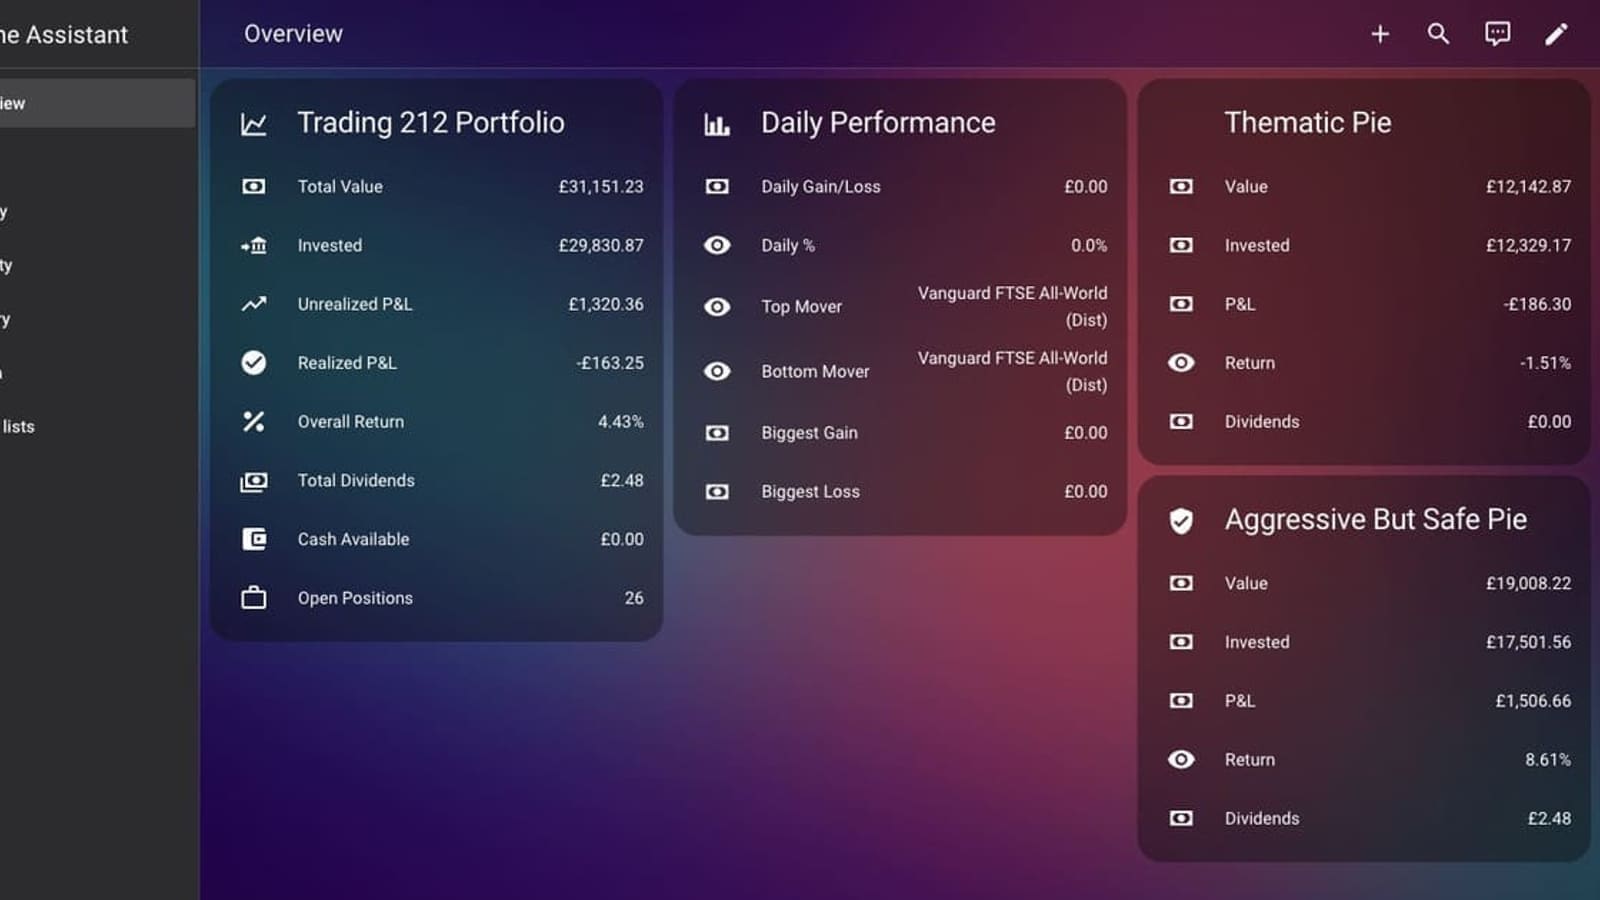Open search with the magnifier icon
Image resolution: width=1600 pixels, height=900 pixels.
pos(1438,34)
